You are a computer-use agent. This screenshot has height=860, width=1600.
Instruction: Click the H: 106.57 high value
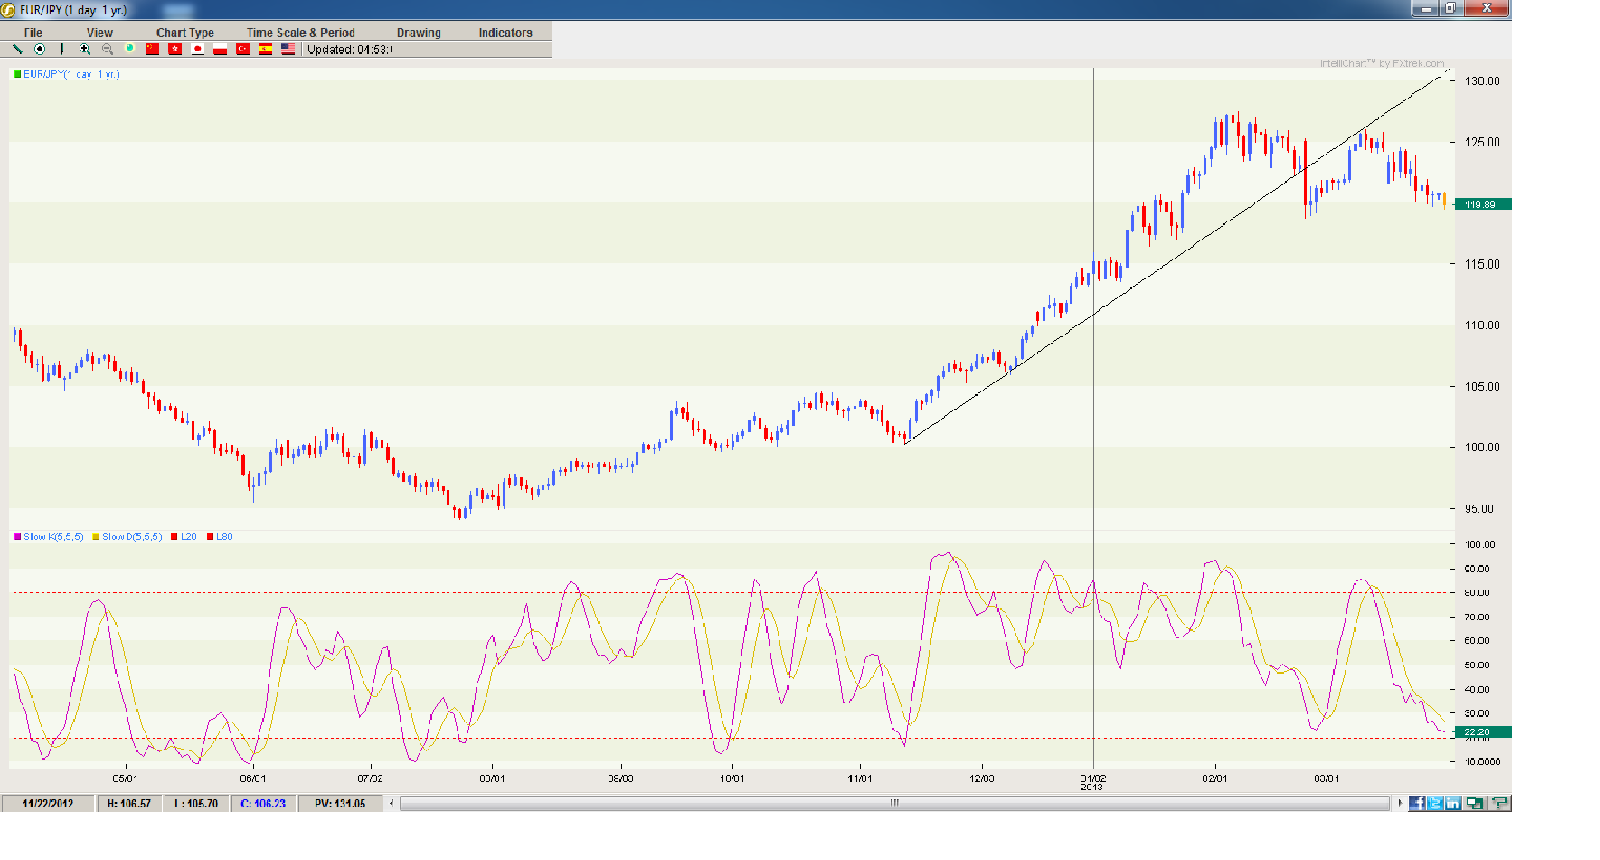click(x=129, y=803)
